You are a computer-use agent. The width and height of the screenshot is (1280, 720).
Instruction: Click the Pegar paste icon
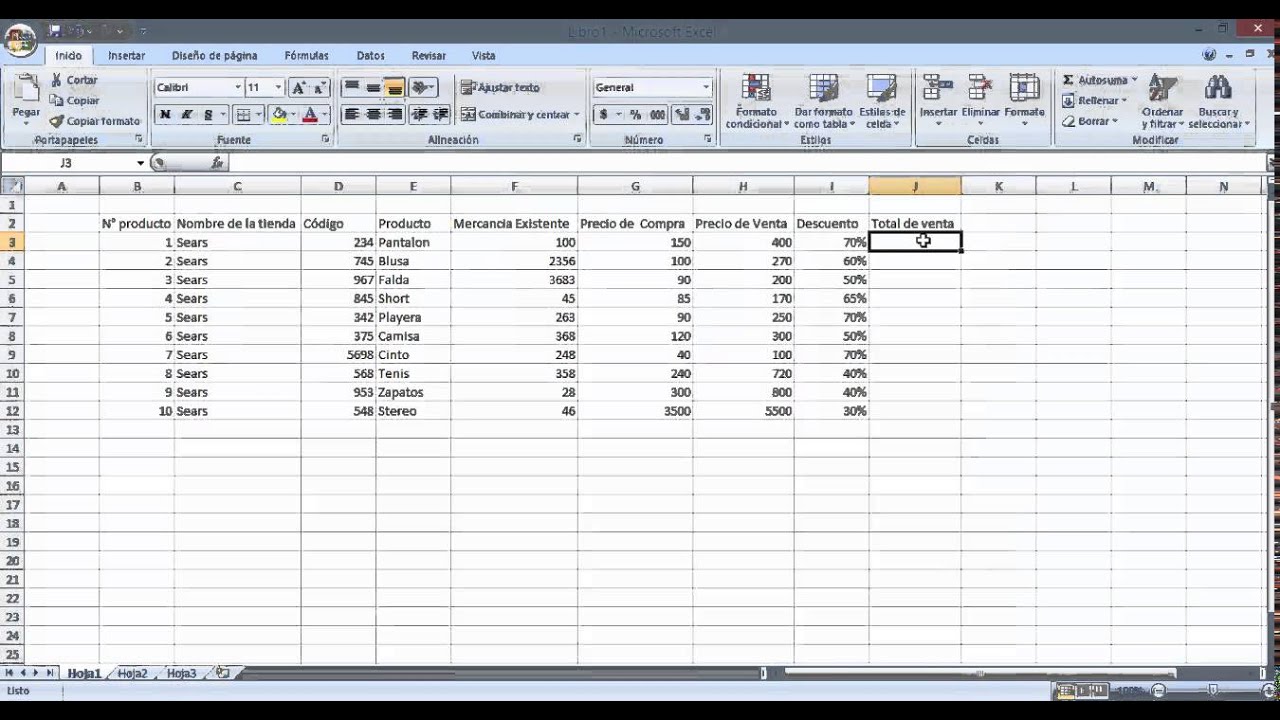pyautogui.click(x=26, y=90)
